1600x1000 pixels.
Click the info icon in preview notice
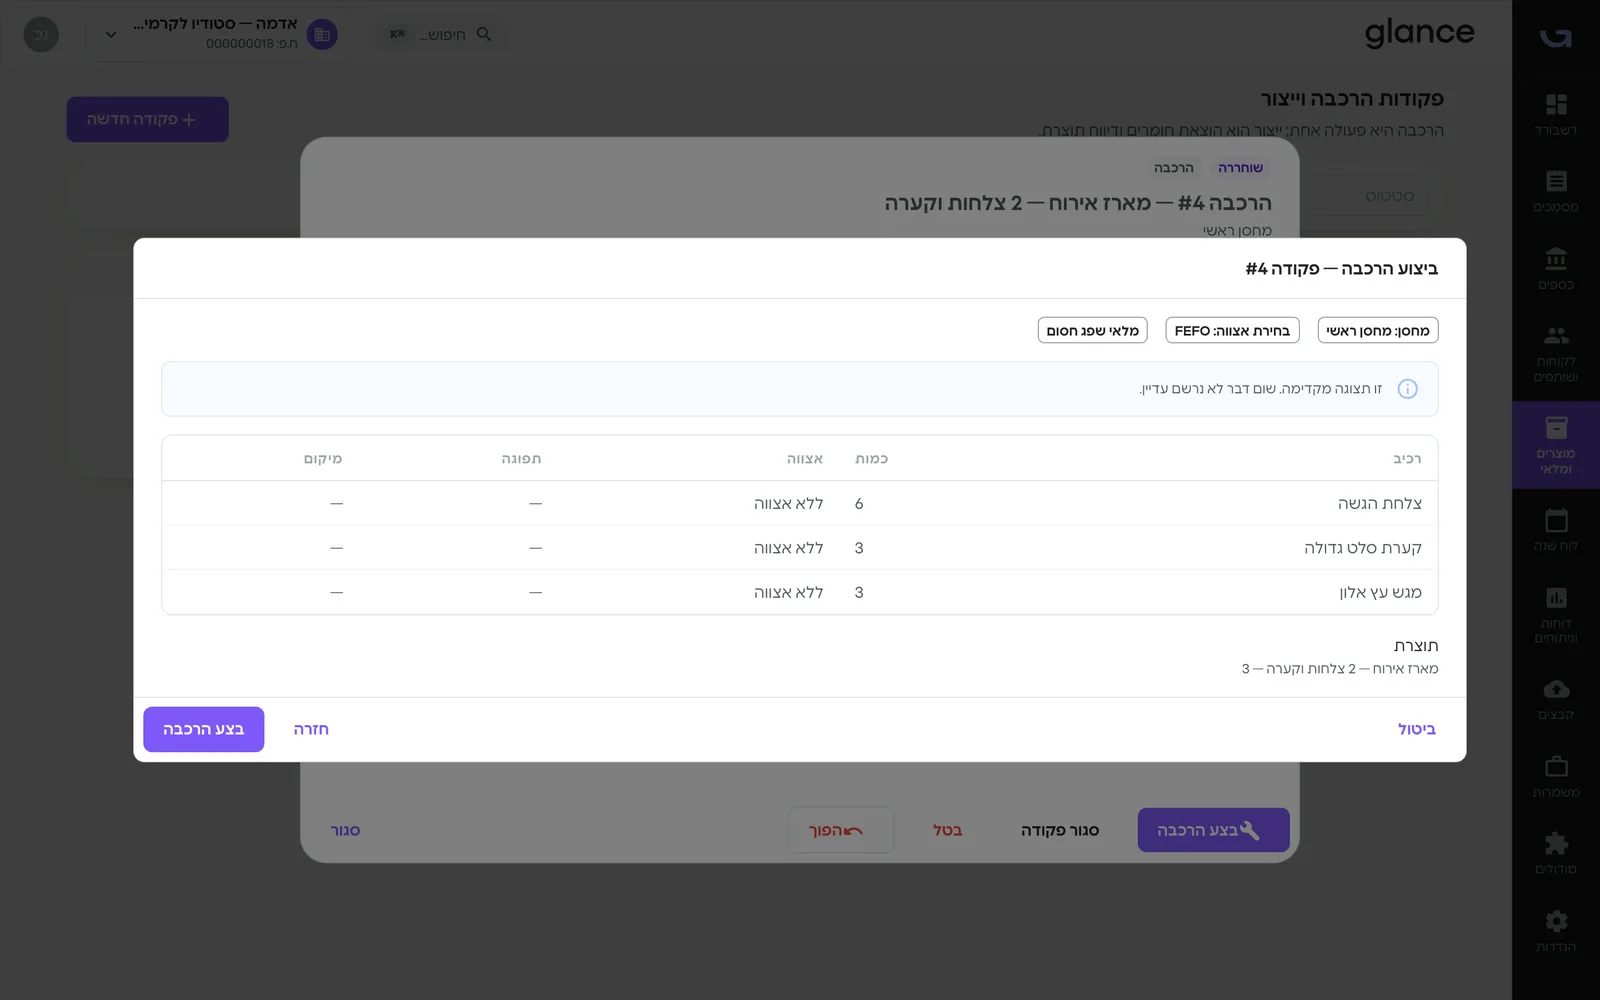tap(1407, 389)
